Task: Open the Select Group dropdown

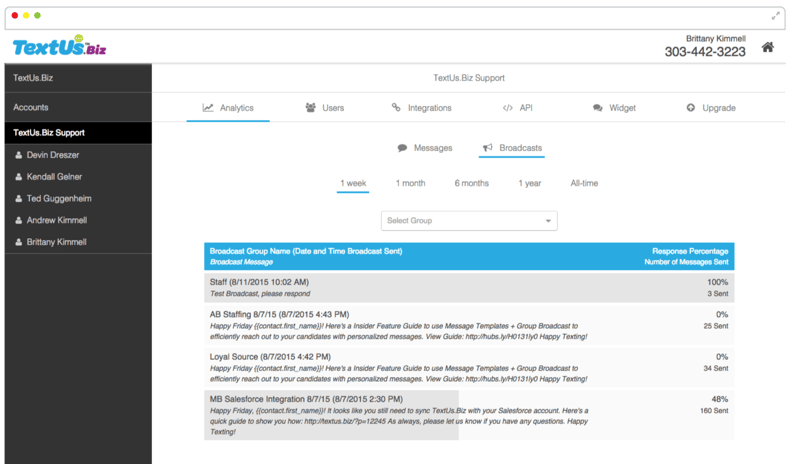Action: tap(469, 221)
